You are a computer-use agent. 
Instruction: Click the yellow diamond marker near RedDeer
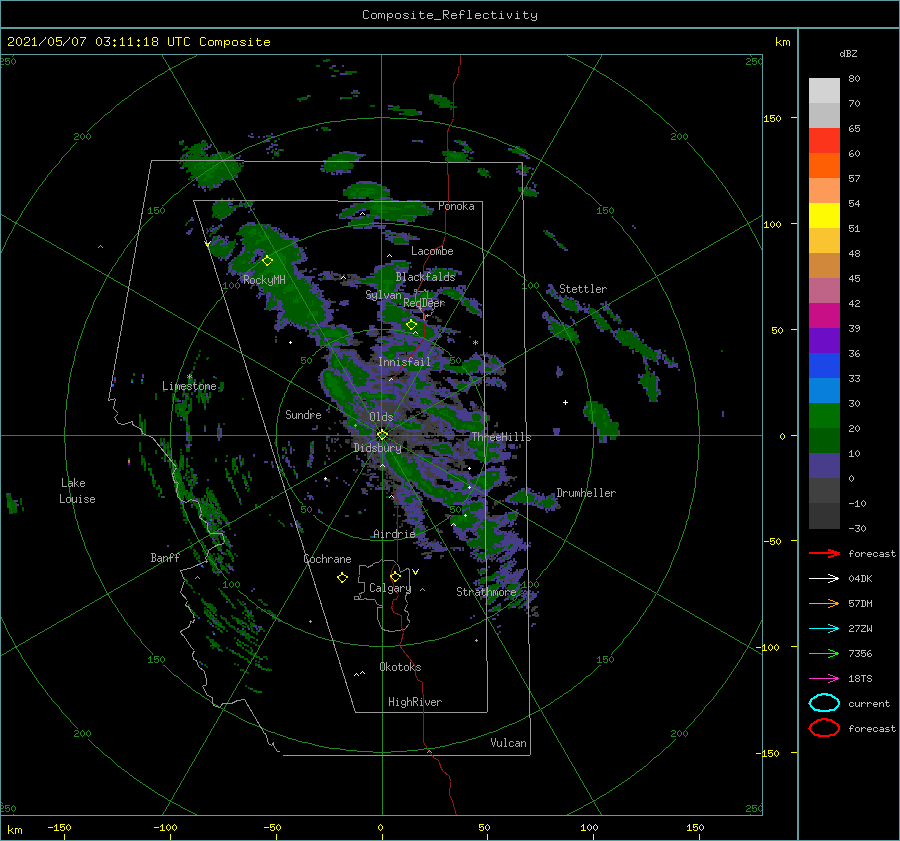(412, 325)
